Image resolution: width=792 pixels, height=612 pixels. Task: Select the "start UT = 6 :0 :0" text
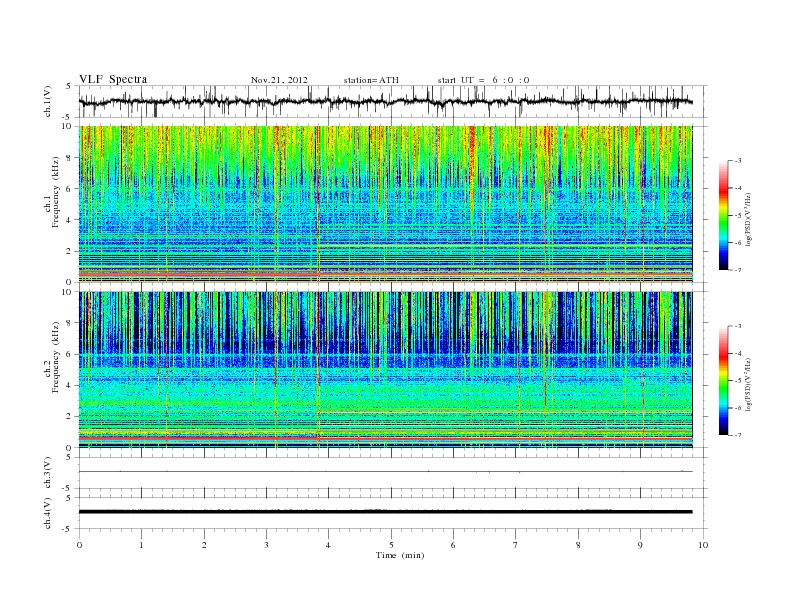point(483,80)
